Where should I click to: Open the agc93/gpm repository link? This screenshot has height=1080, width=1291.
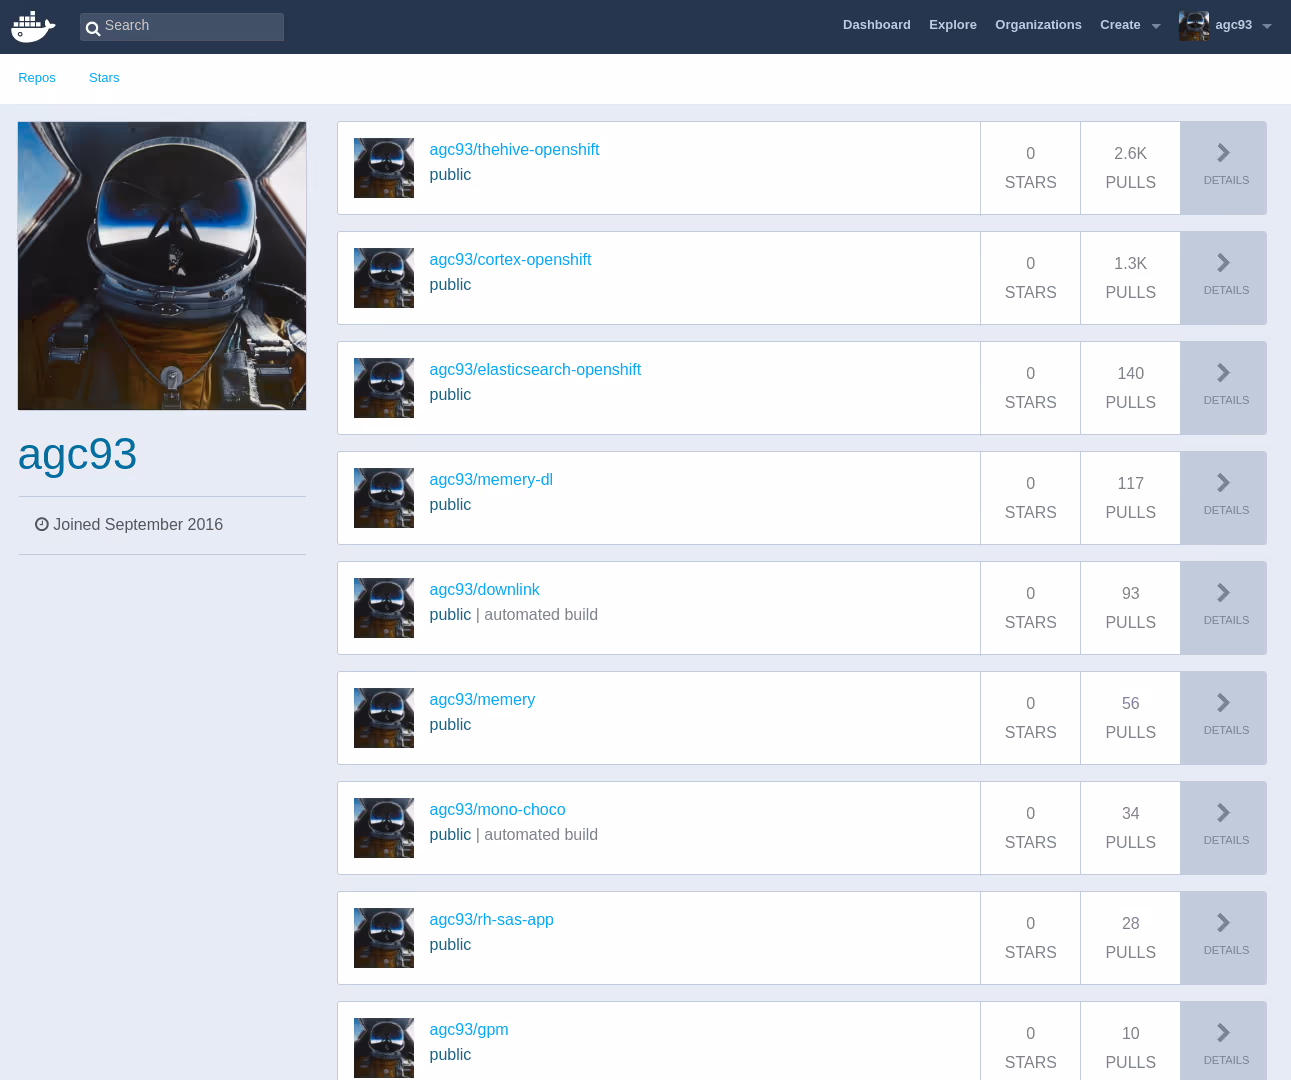point(469,1030)
